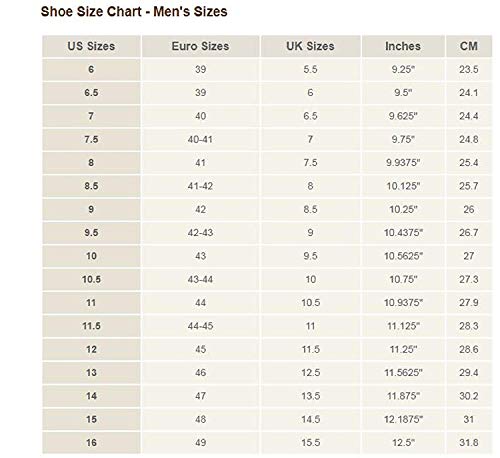Click the UK Sizes column header
The width and height of the screenshot is (500, 458).
pyautogui.click(x=310, y=46)
